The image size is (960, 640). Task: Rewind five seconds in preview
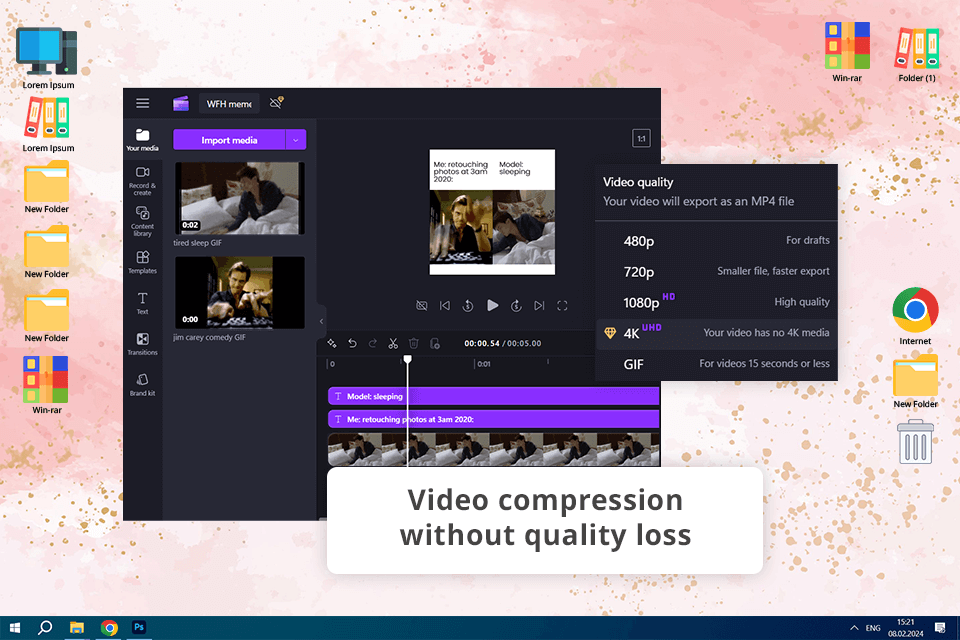[x=468, y=306]
